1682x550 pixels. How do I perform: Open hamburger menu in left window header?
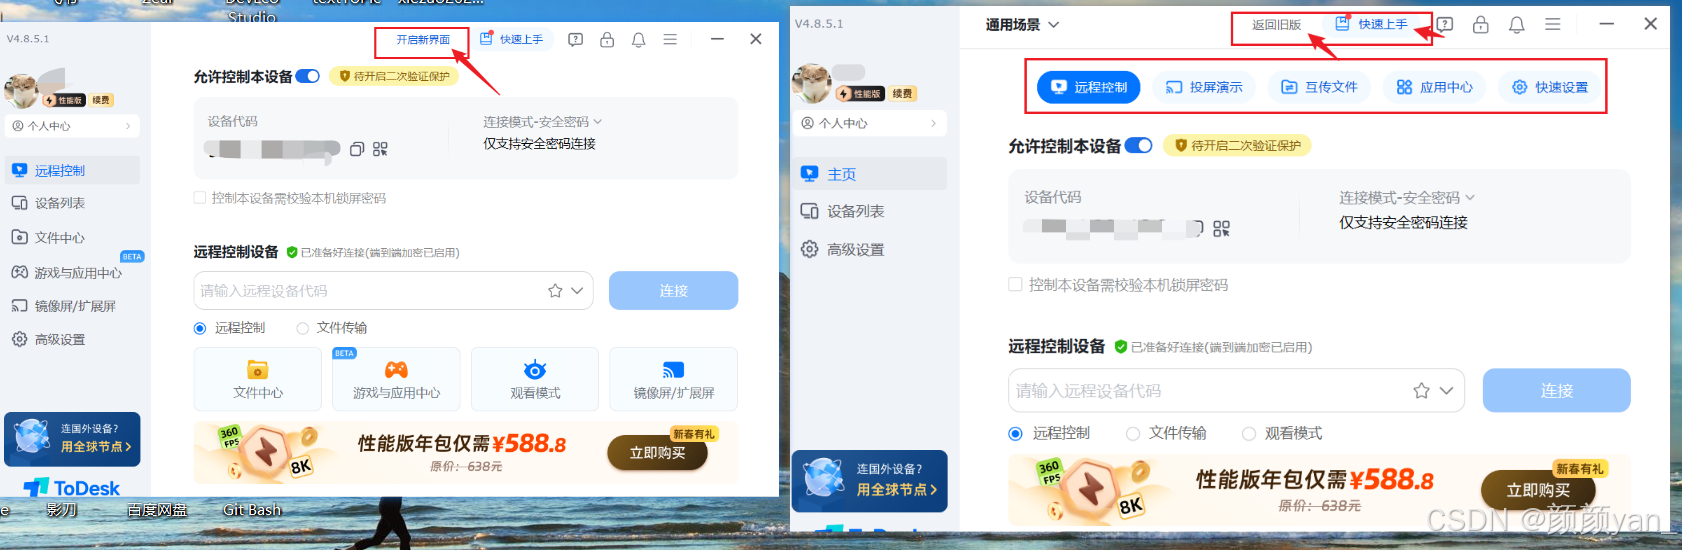click(670, 40)
